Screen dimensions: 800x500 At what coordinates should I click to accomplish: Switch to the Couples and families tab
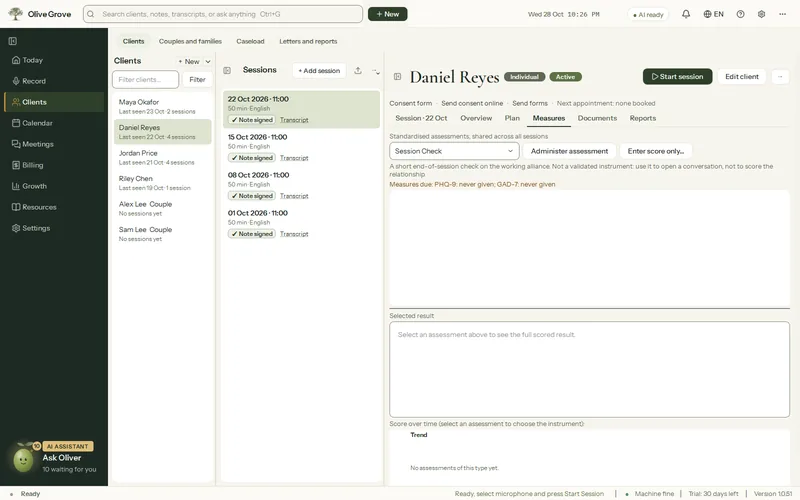click(190, 41)
